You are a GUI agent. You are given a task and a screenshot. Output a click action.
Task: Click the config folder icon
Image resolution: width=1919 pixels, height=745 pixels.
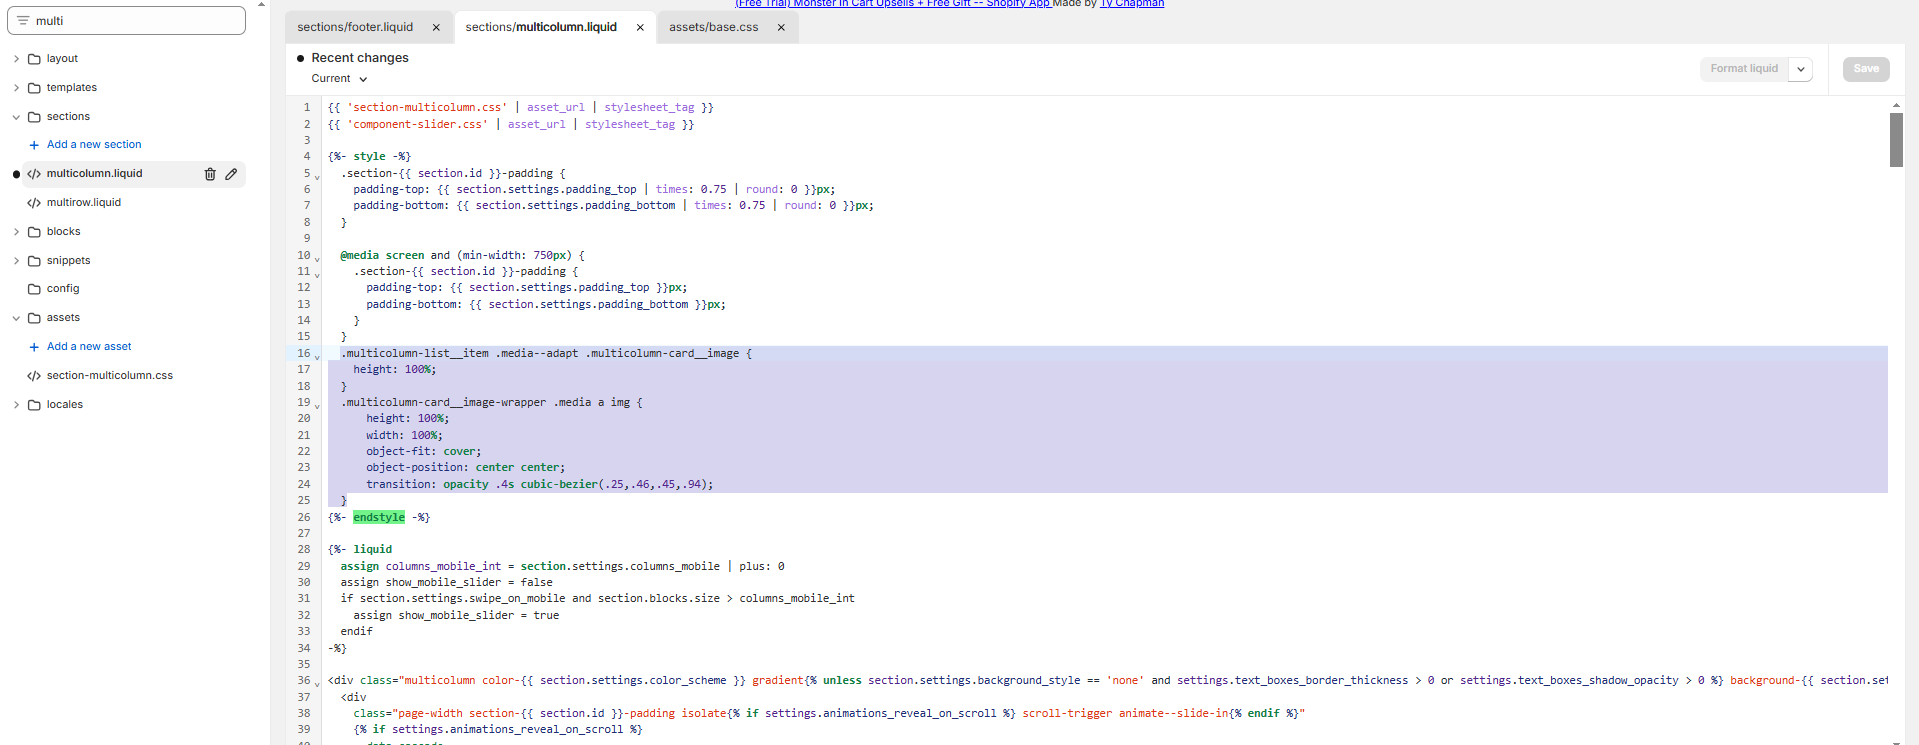pyautogui.click(x=34, y=289)
